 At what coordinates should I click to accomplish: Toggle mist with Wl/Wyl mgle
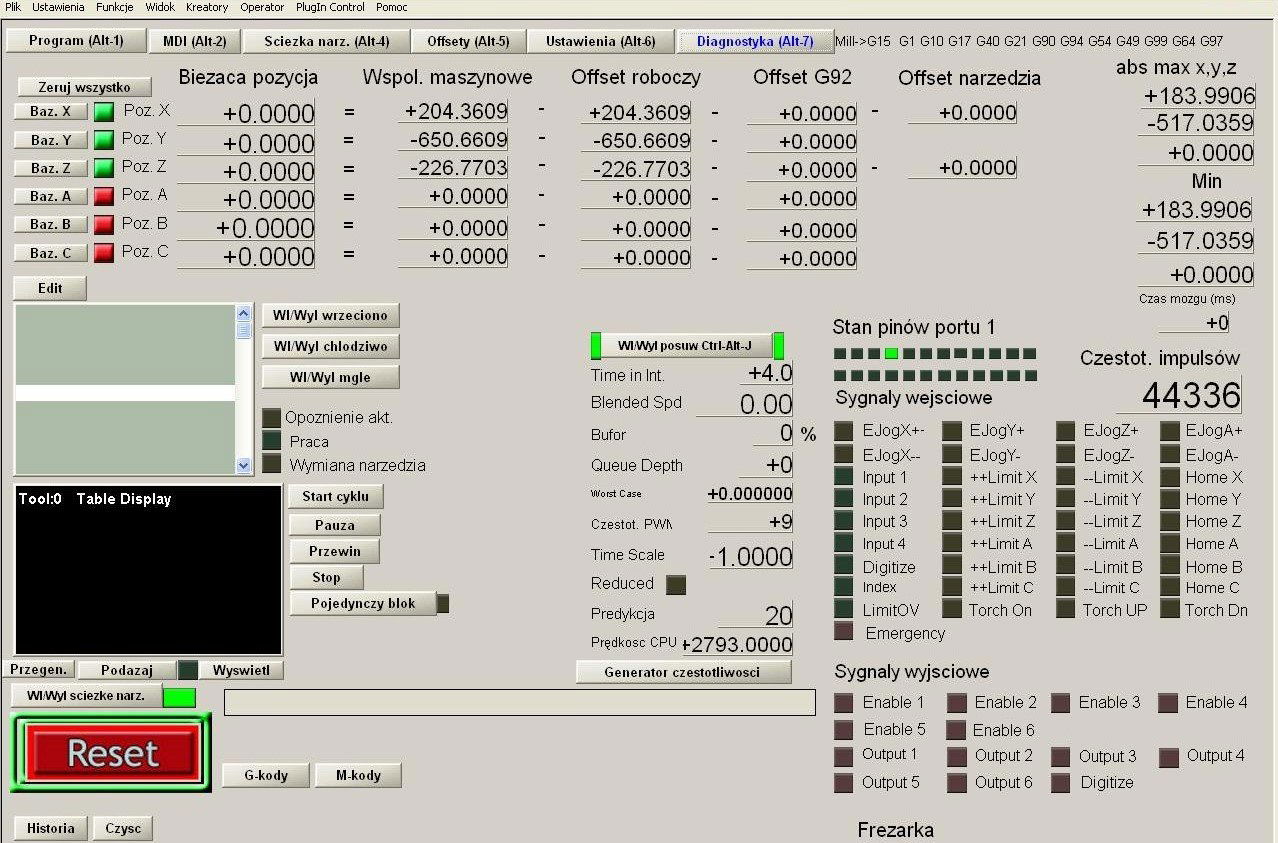click(330, 377)
